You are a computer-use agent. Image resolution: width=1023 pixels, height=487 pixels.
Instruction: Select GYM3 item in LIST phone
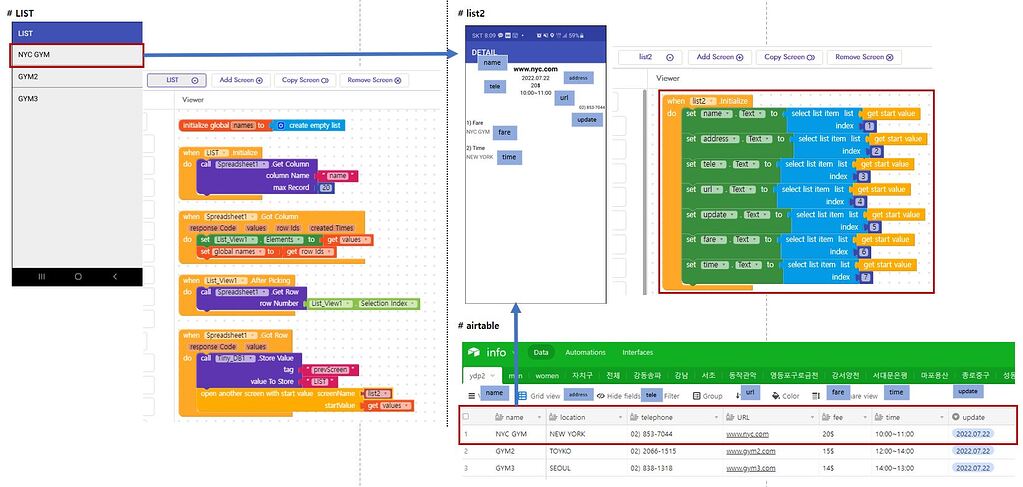[x=77, y=99]
